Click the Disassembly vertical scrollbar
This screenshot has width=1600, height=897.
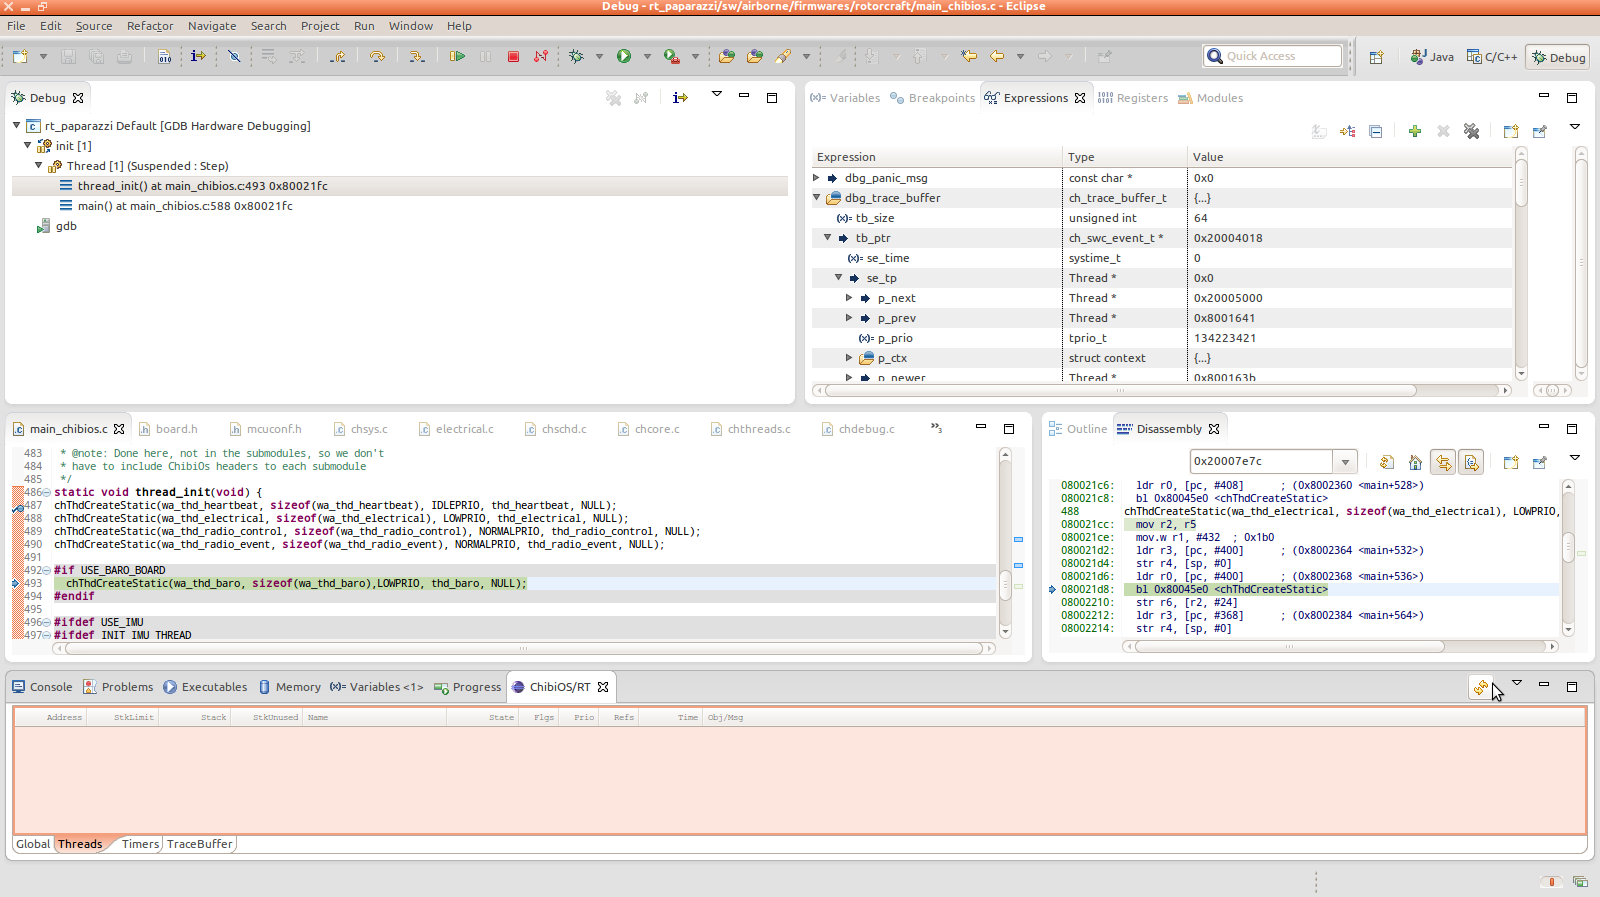pyautogui.click(x=1568, y=557)
